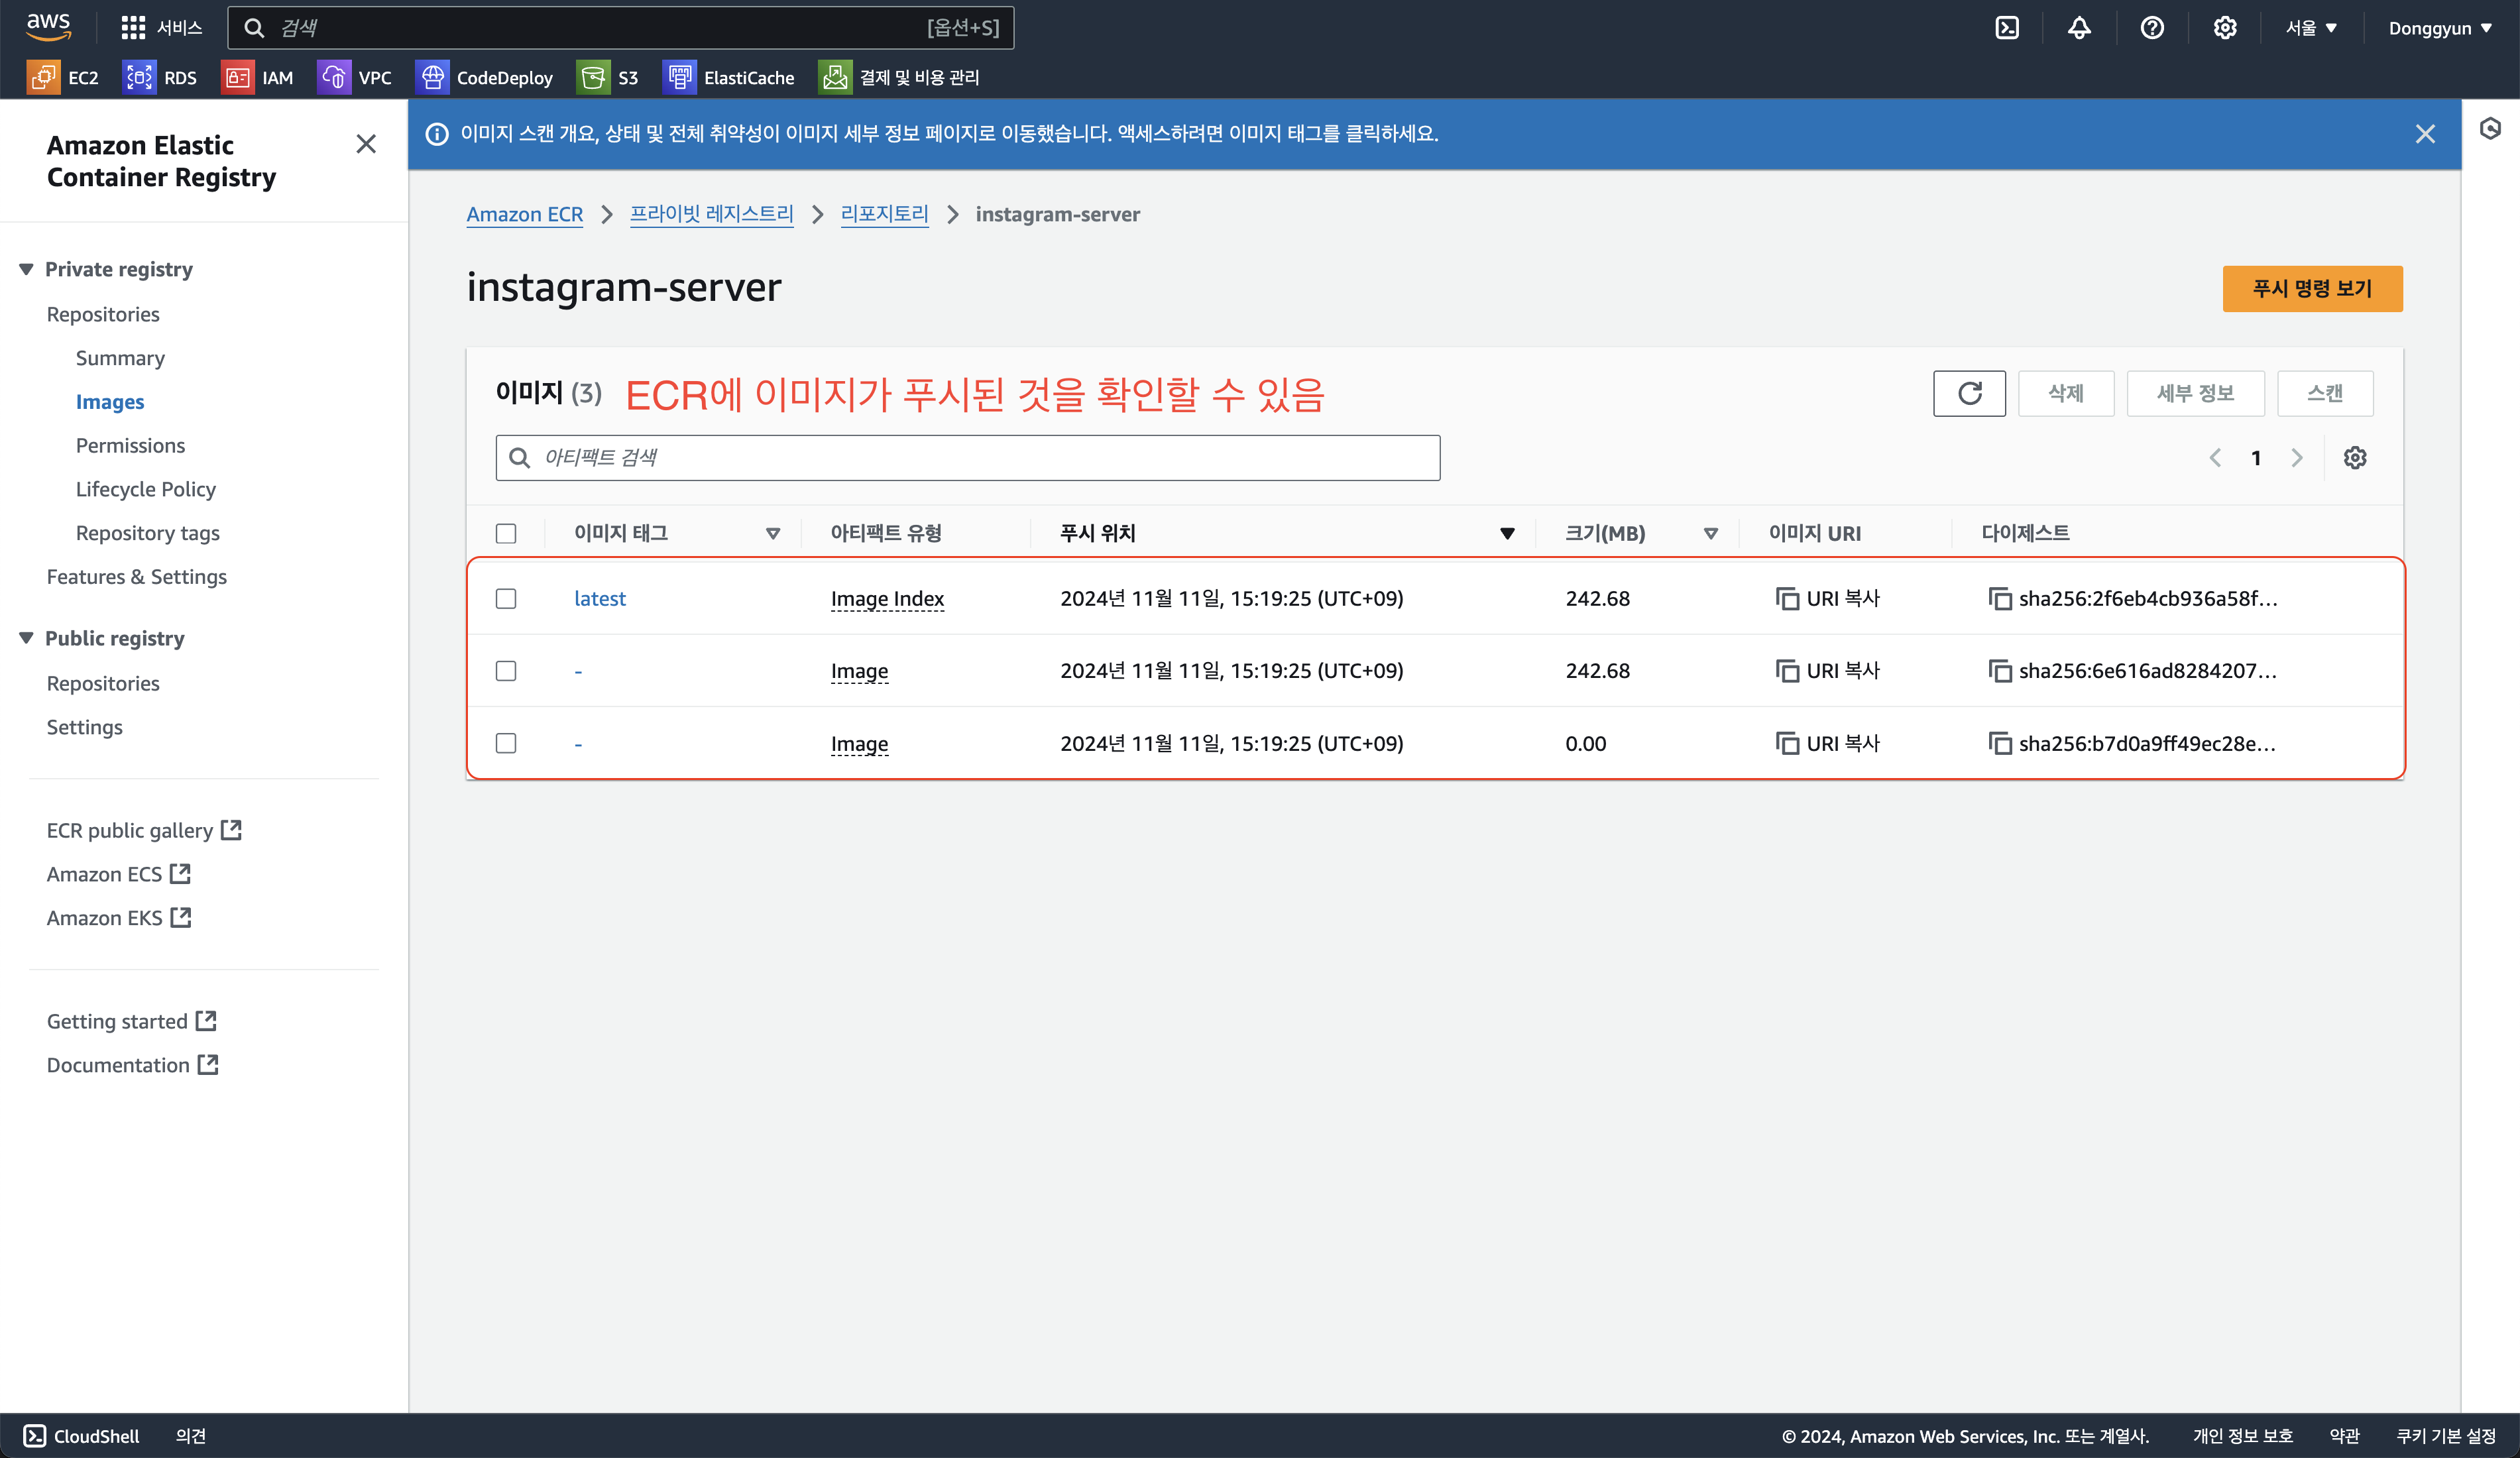The image size is (2520, 1458).
Task: Click the notifications bell icon
Action: point(2079,28)
